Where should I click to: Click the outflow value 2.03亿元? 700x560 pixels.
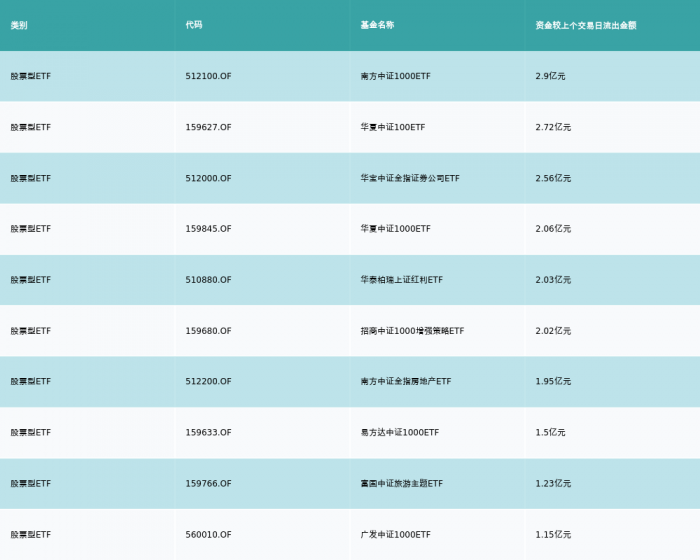553,280
